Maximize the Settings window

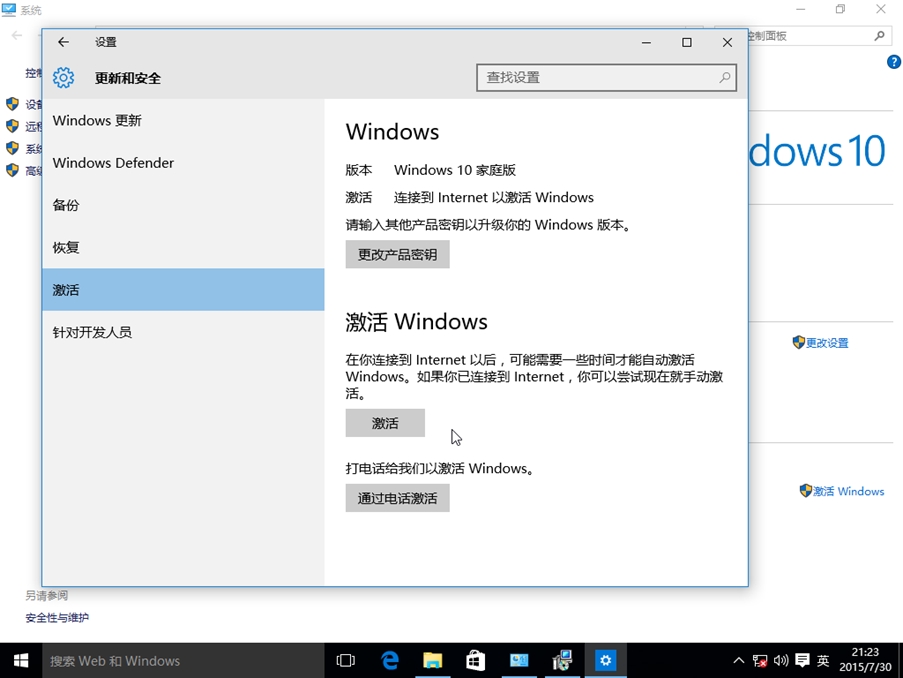pos(686,42)
